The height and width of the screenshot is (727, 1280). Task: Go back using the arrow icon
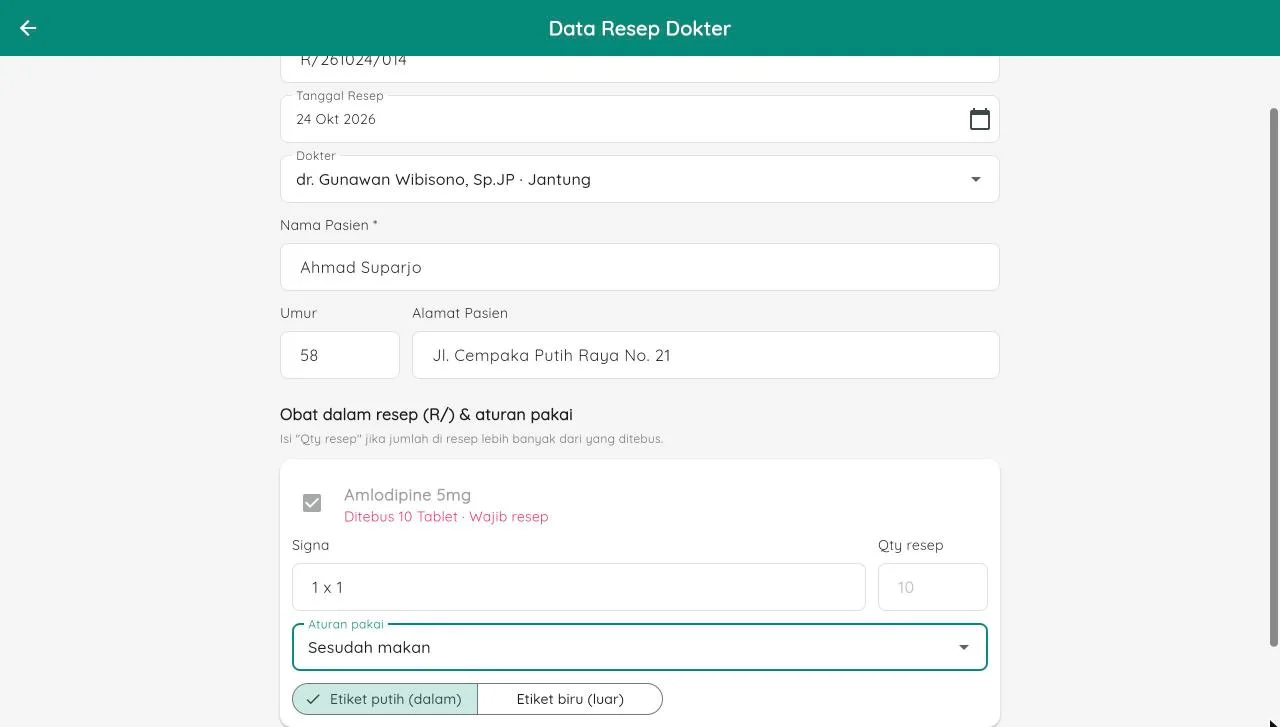click(x=28, y=28)
